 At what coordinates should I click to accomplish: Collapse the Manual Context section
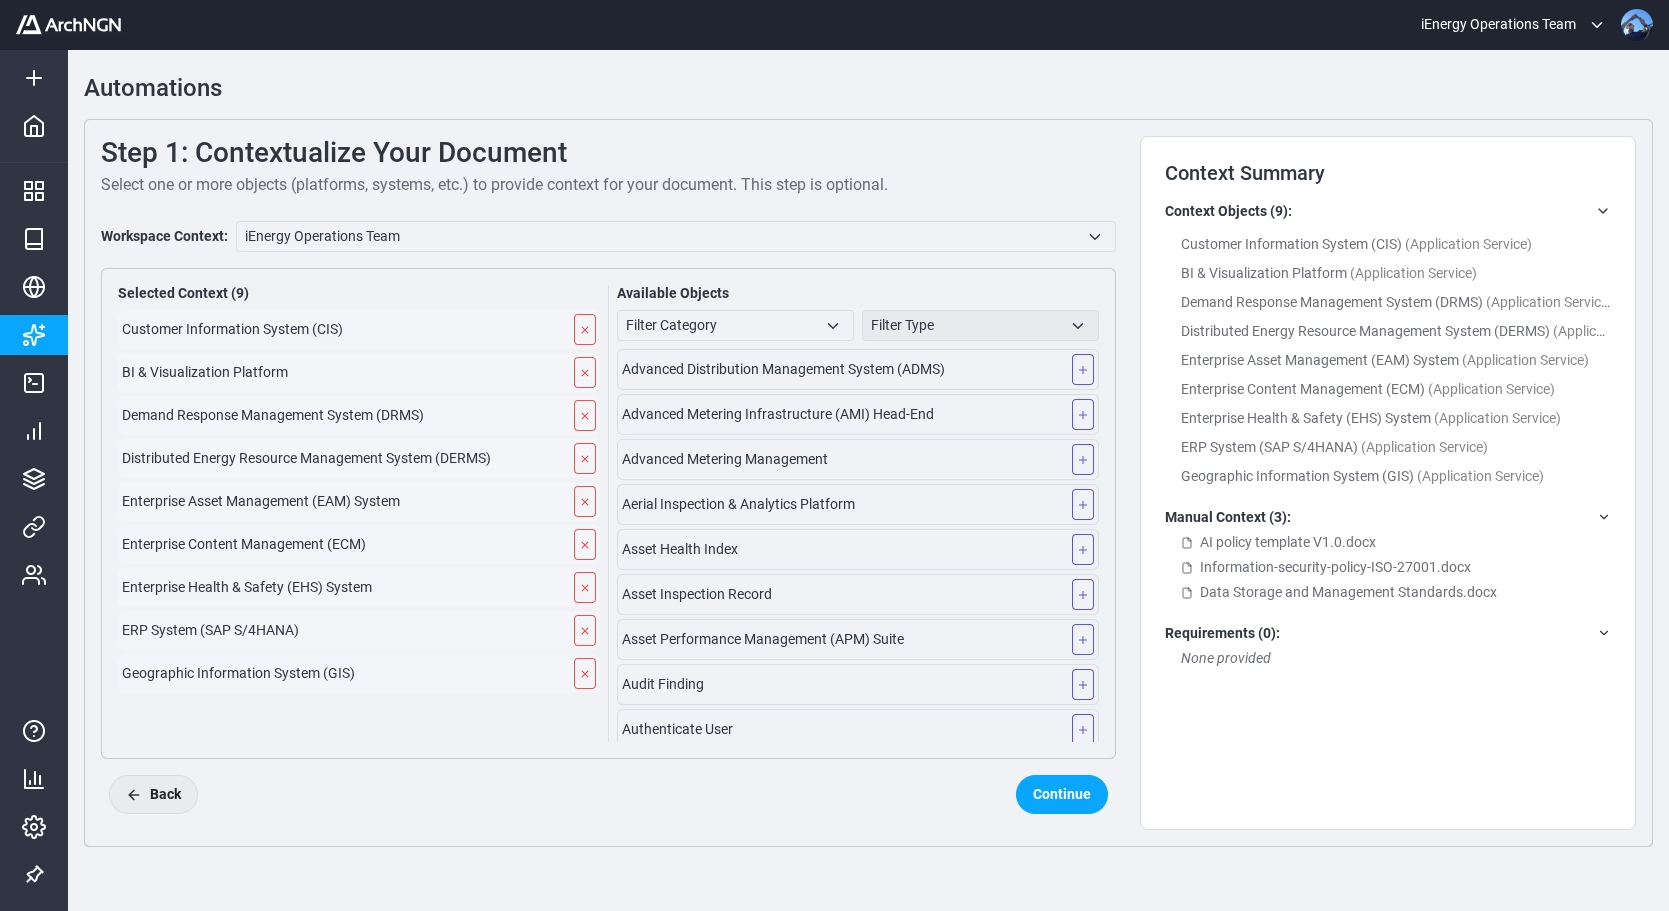tap(1604, 517)
